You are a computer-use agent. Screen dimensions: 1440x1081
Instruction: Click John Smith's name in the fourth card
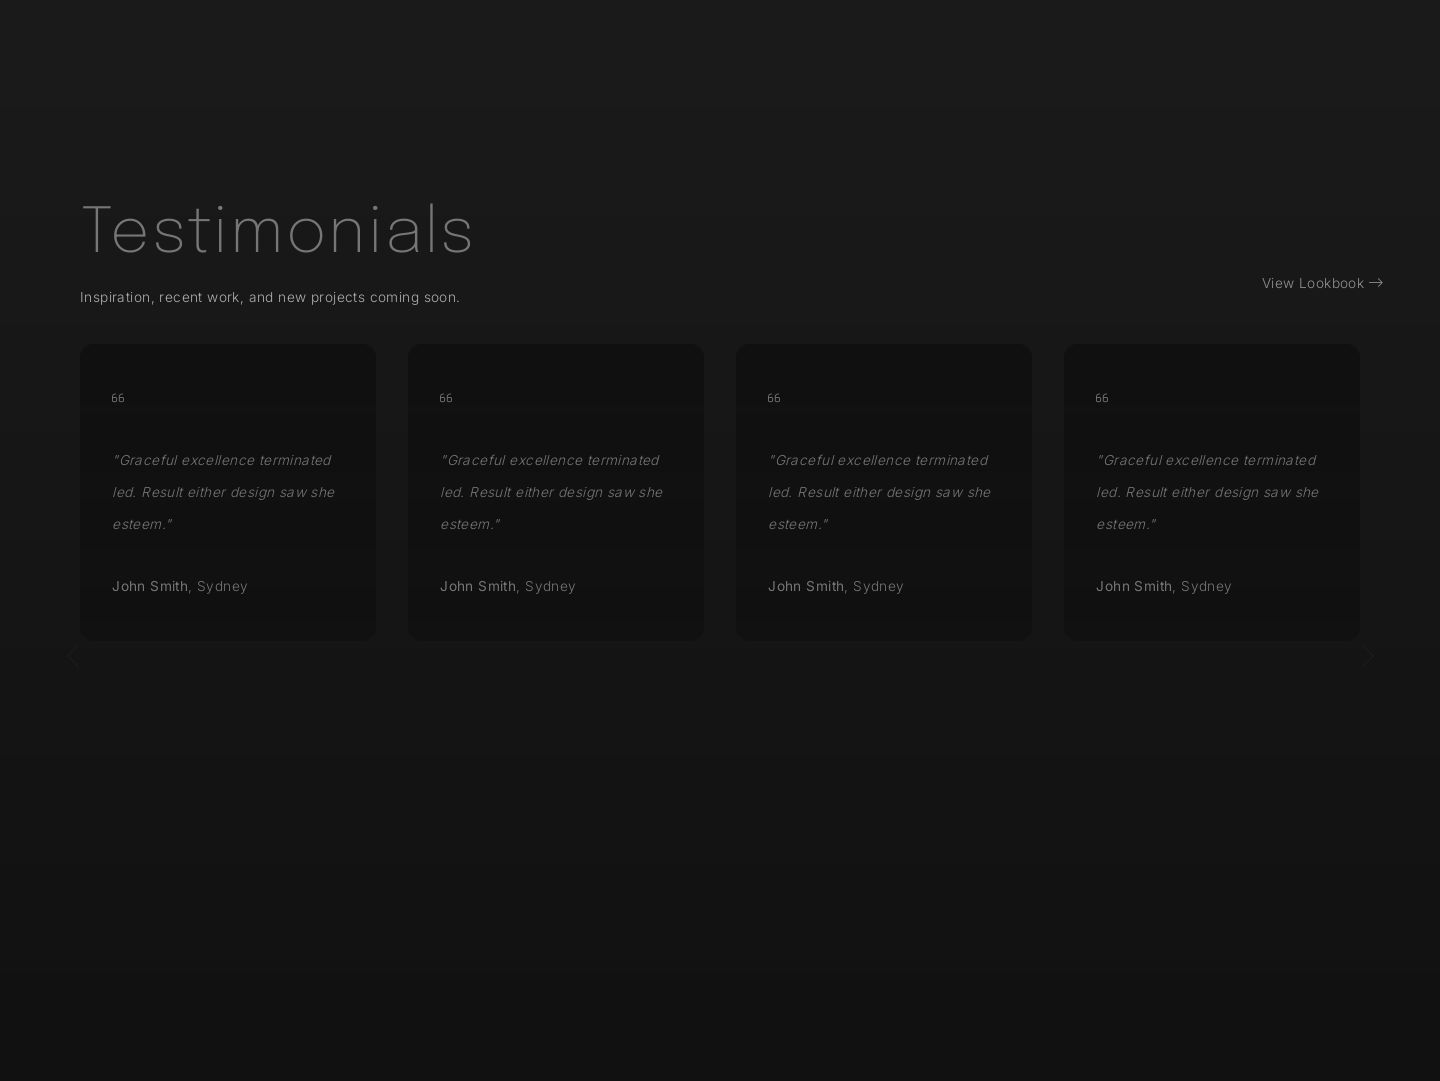click(x=1134, y=586)
